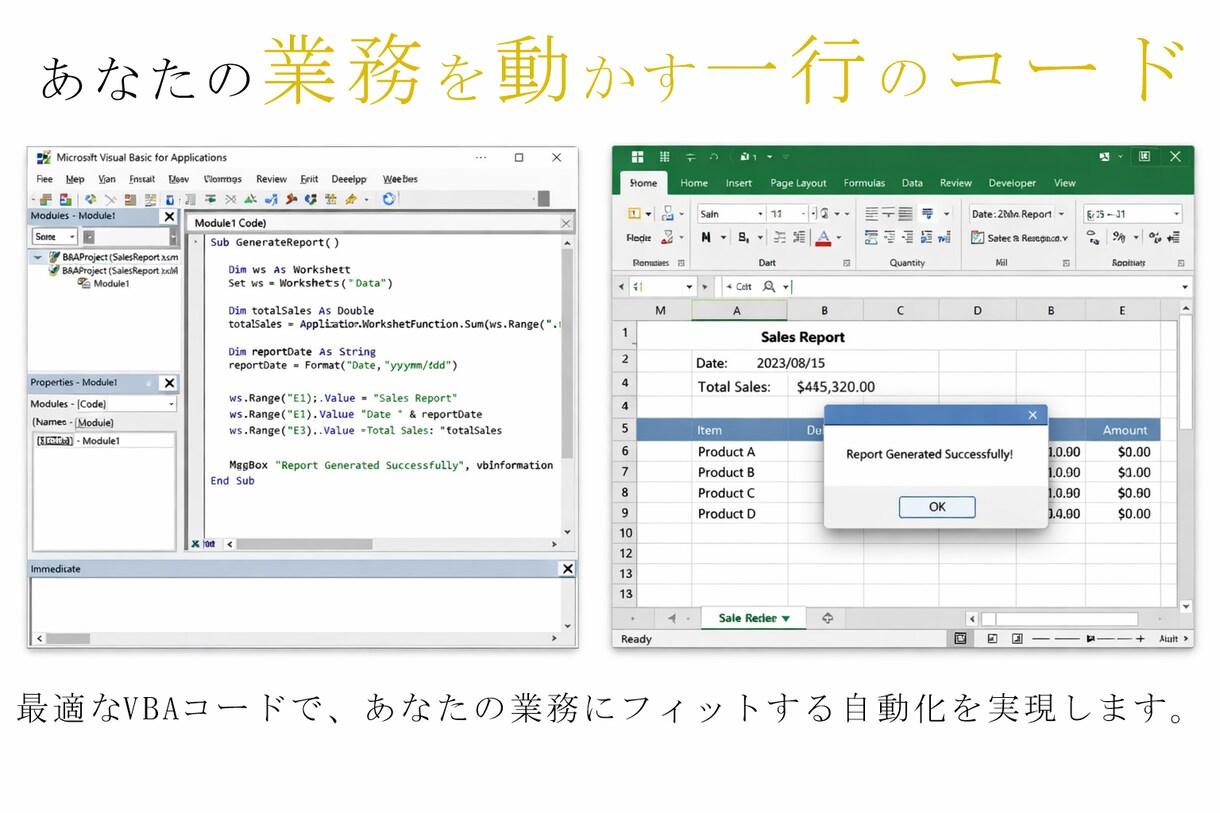Close the Properties - Module1 panel
Screen dimensions: 1220x813
169,382
